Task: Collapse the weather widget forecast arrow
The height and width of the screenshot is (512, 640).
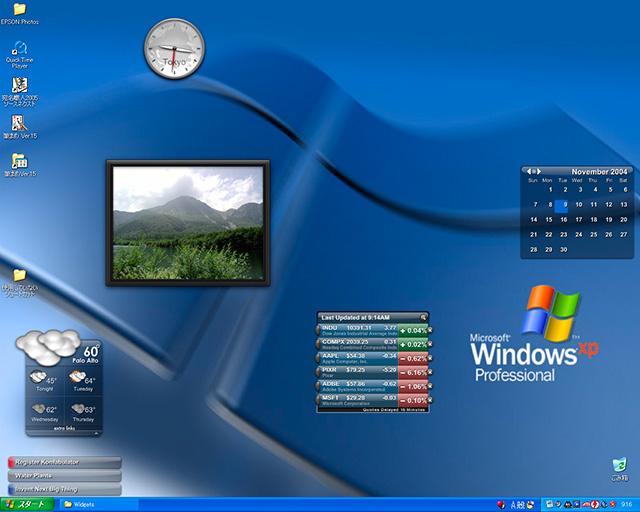Action: (96, 433)
